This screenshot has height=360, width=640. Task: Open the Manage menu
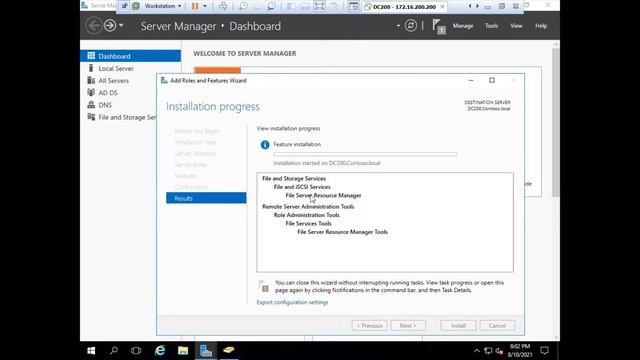(x=463, y=26)
